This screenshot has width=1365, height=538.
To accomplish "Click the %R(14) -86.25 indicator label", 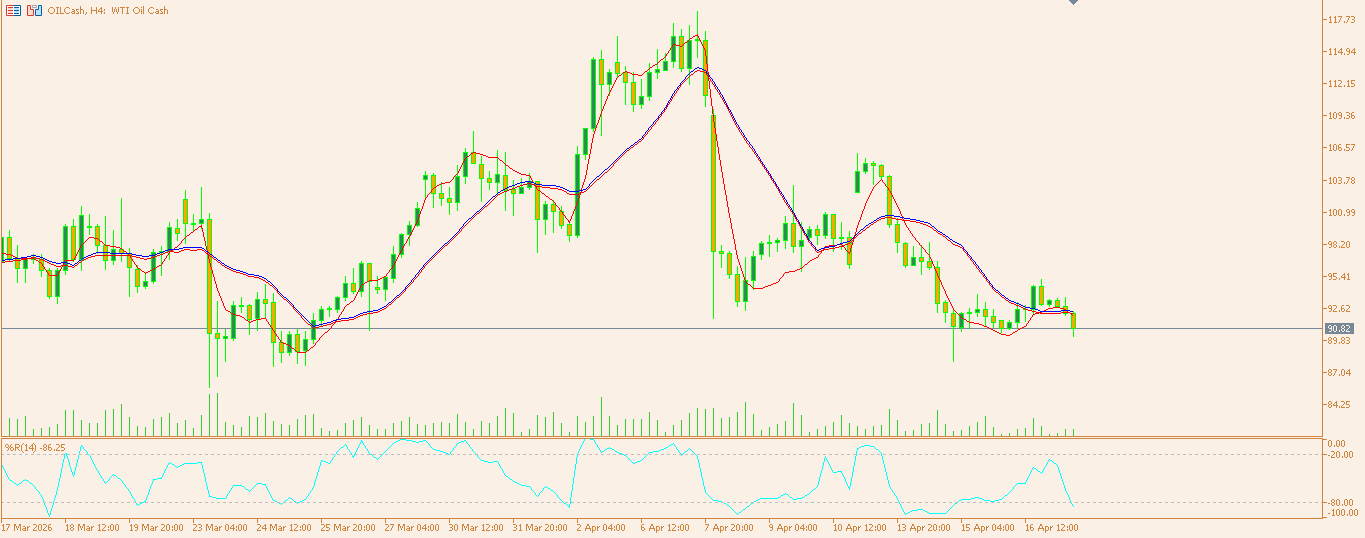I will pos(36,447).
